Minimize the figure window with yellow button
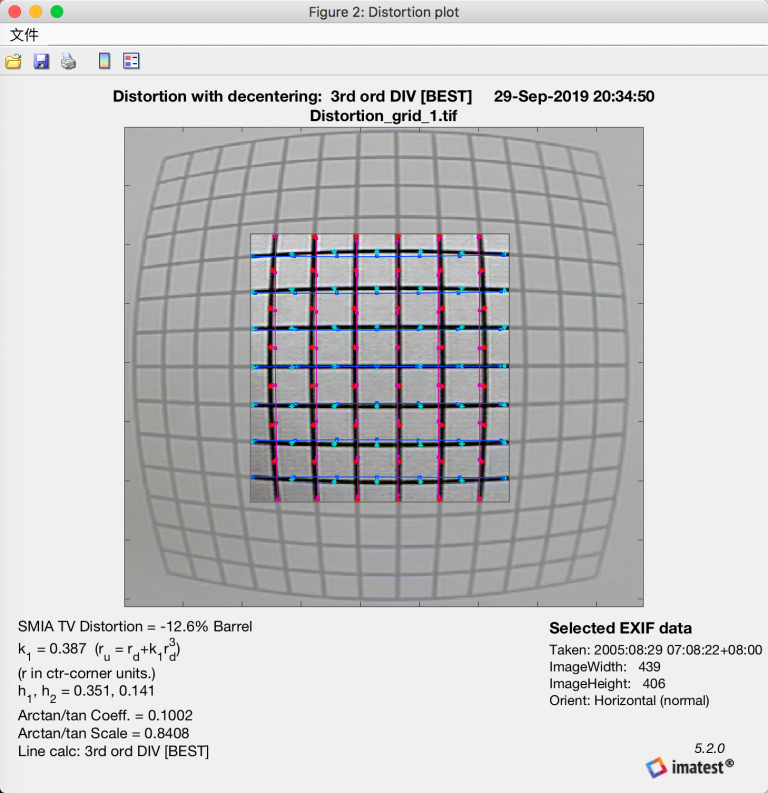The image size is (768, 793). [36, 12]
